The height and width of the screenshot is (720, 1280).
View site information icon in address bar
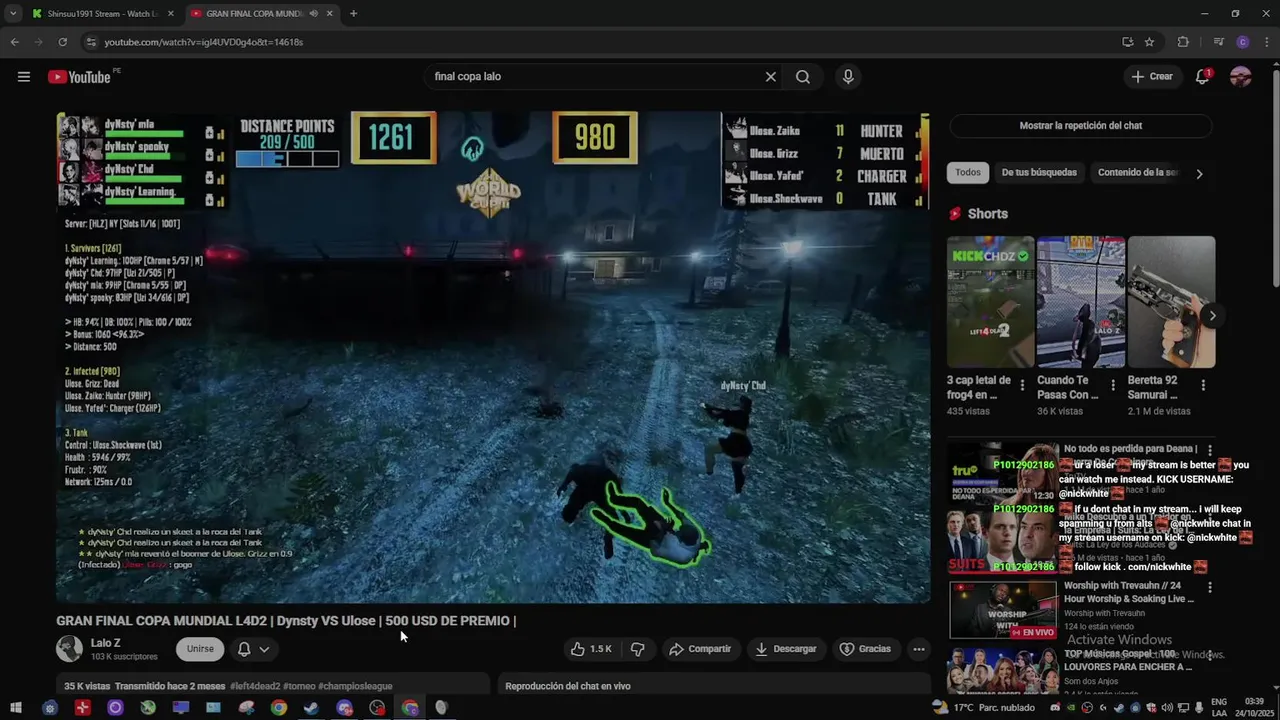91,42
